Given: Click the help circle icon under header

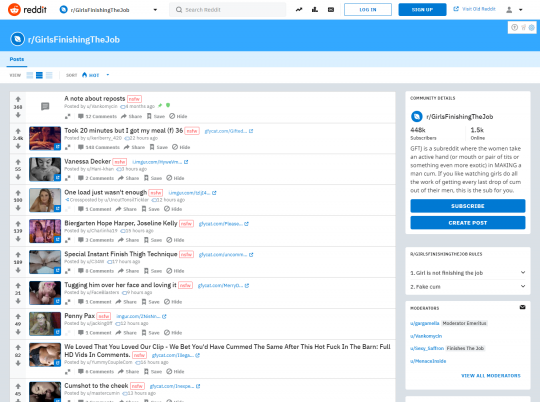Looking at the screenshot, I should [x=515, y=28].
